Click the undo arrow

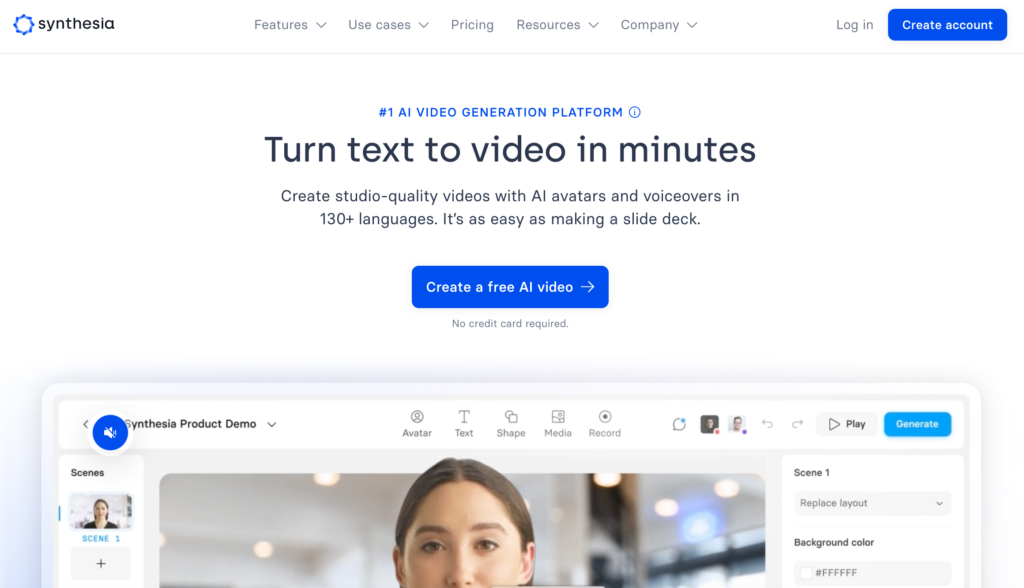[767, 424]
